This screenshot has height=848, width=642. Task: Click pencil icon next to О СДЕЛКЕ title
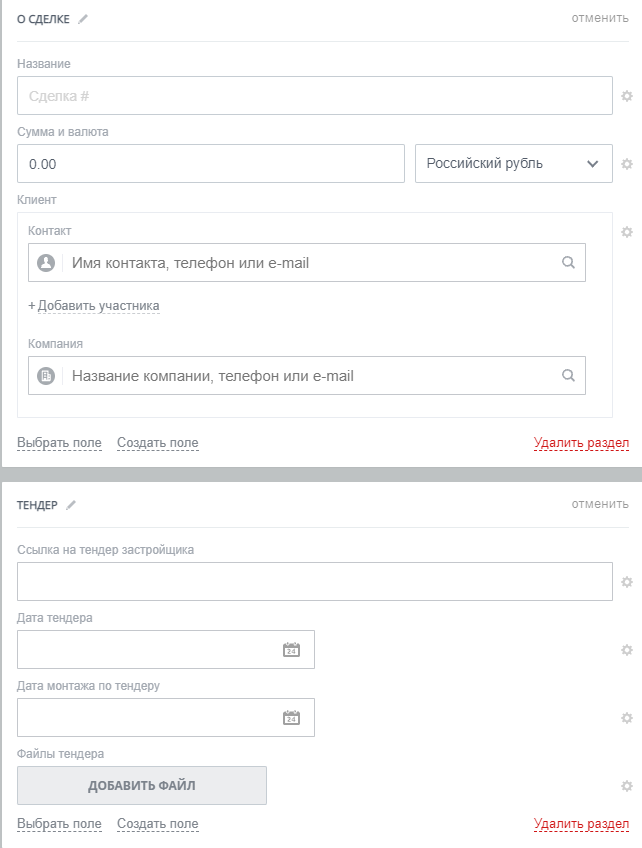(83, 19)
